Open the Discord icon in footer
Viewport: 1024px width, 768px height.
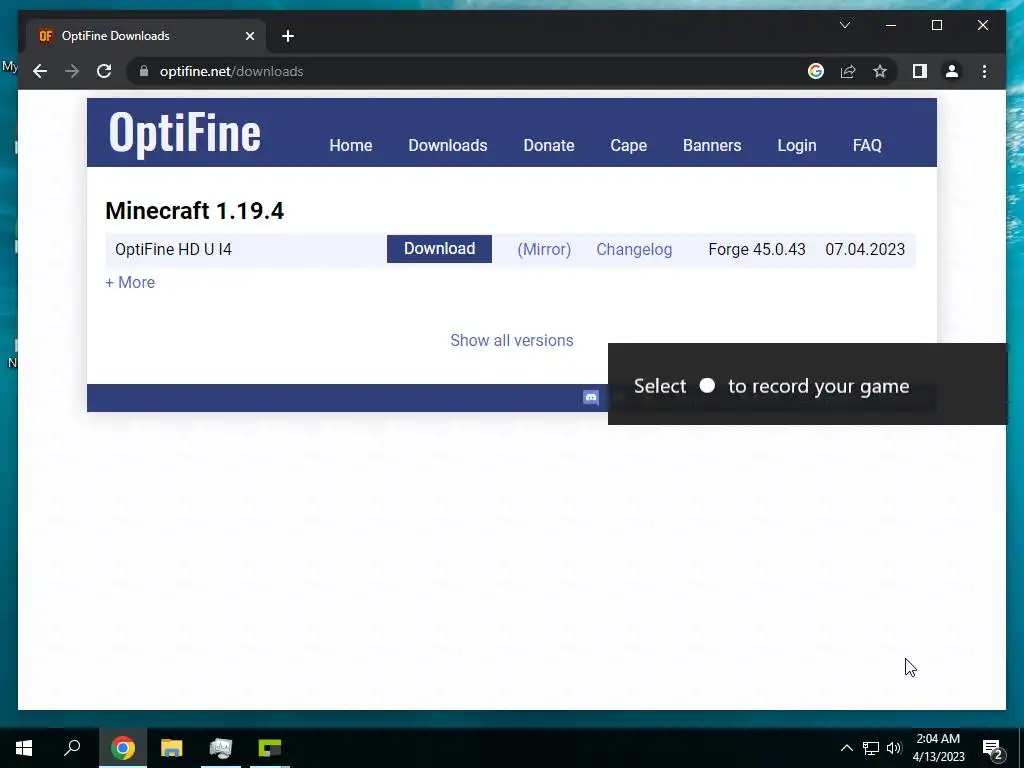(x=590, y=398)
